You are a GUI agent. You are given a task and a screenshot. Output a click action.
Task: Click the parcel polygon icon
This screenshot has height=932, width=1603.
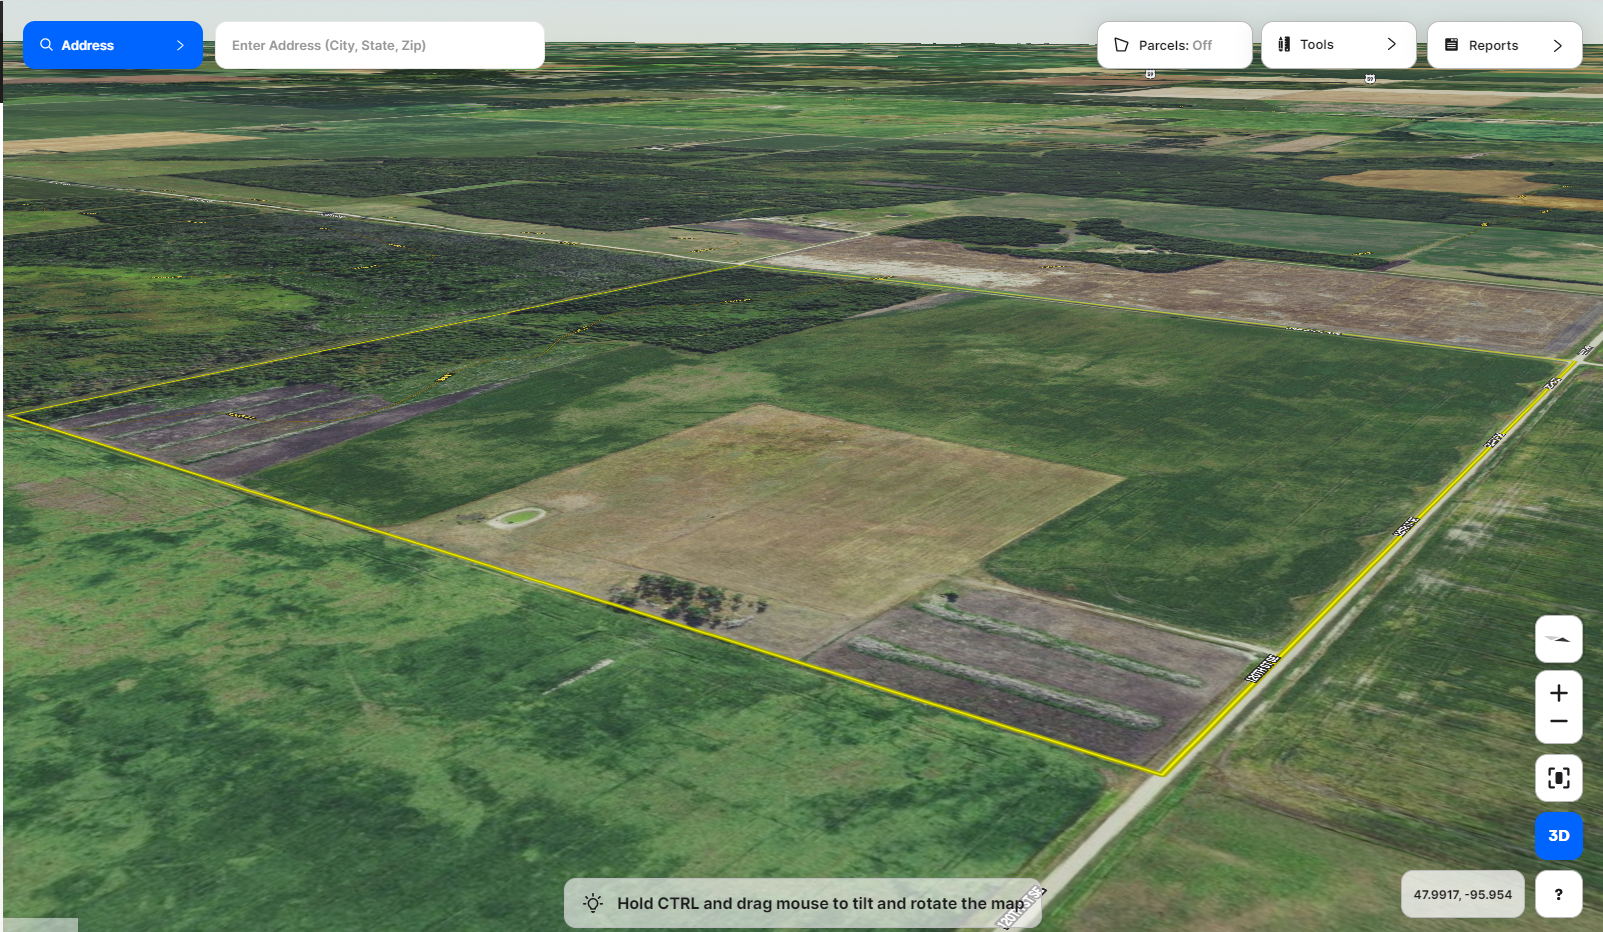1121,45
